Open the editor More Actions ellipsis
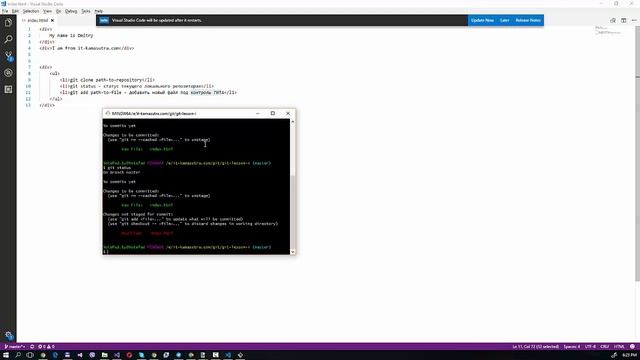 click(x=634, y=20)
